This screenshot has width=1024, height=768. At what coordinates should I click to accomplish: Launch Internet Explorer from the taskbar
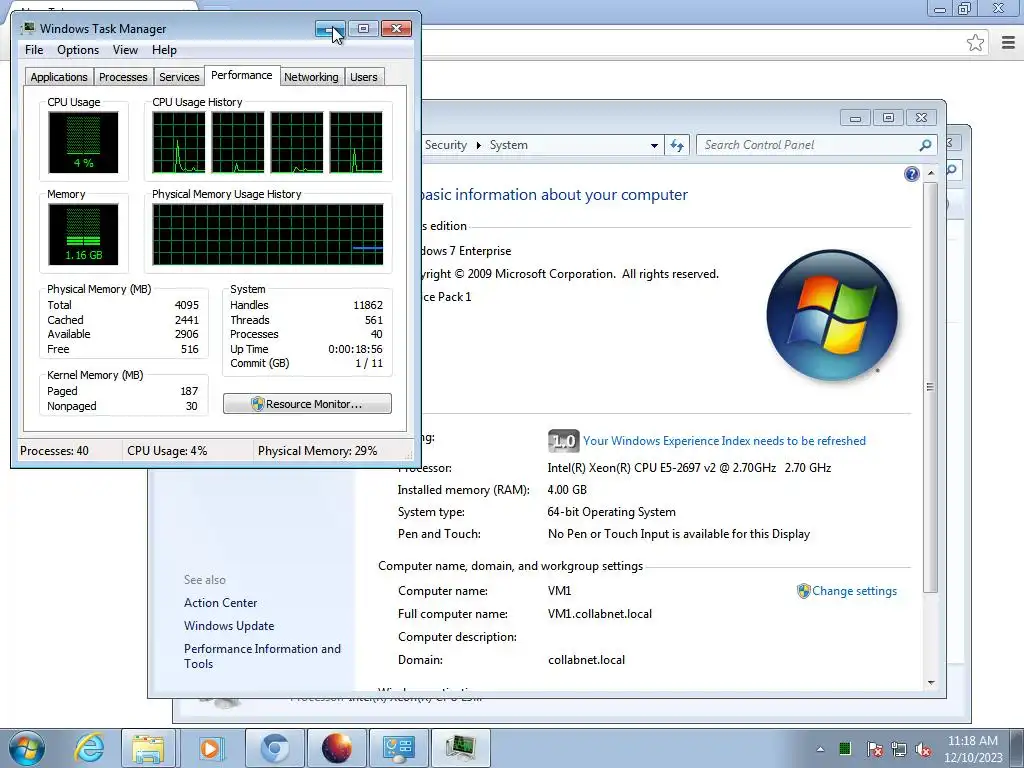89,748
